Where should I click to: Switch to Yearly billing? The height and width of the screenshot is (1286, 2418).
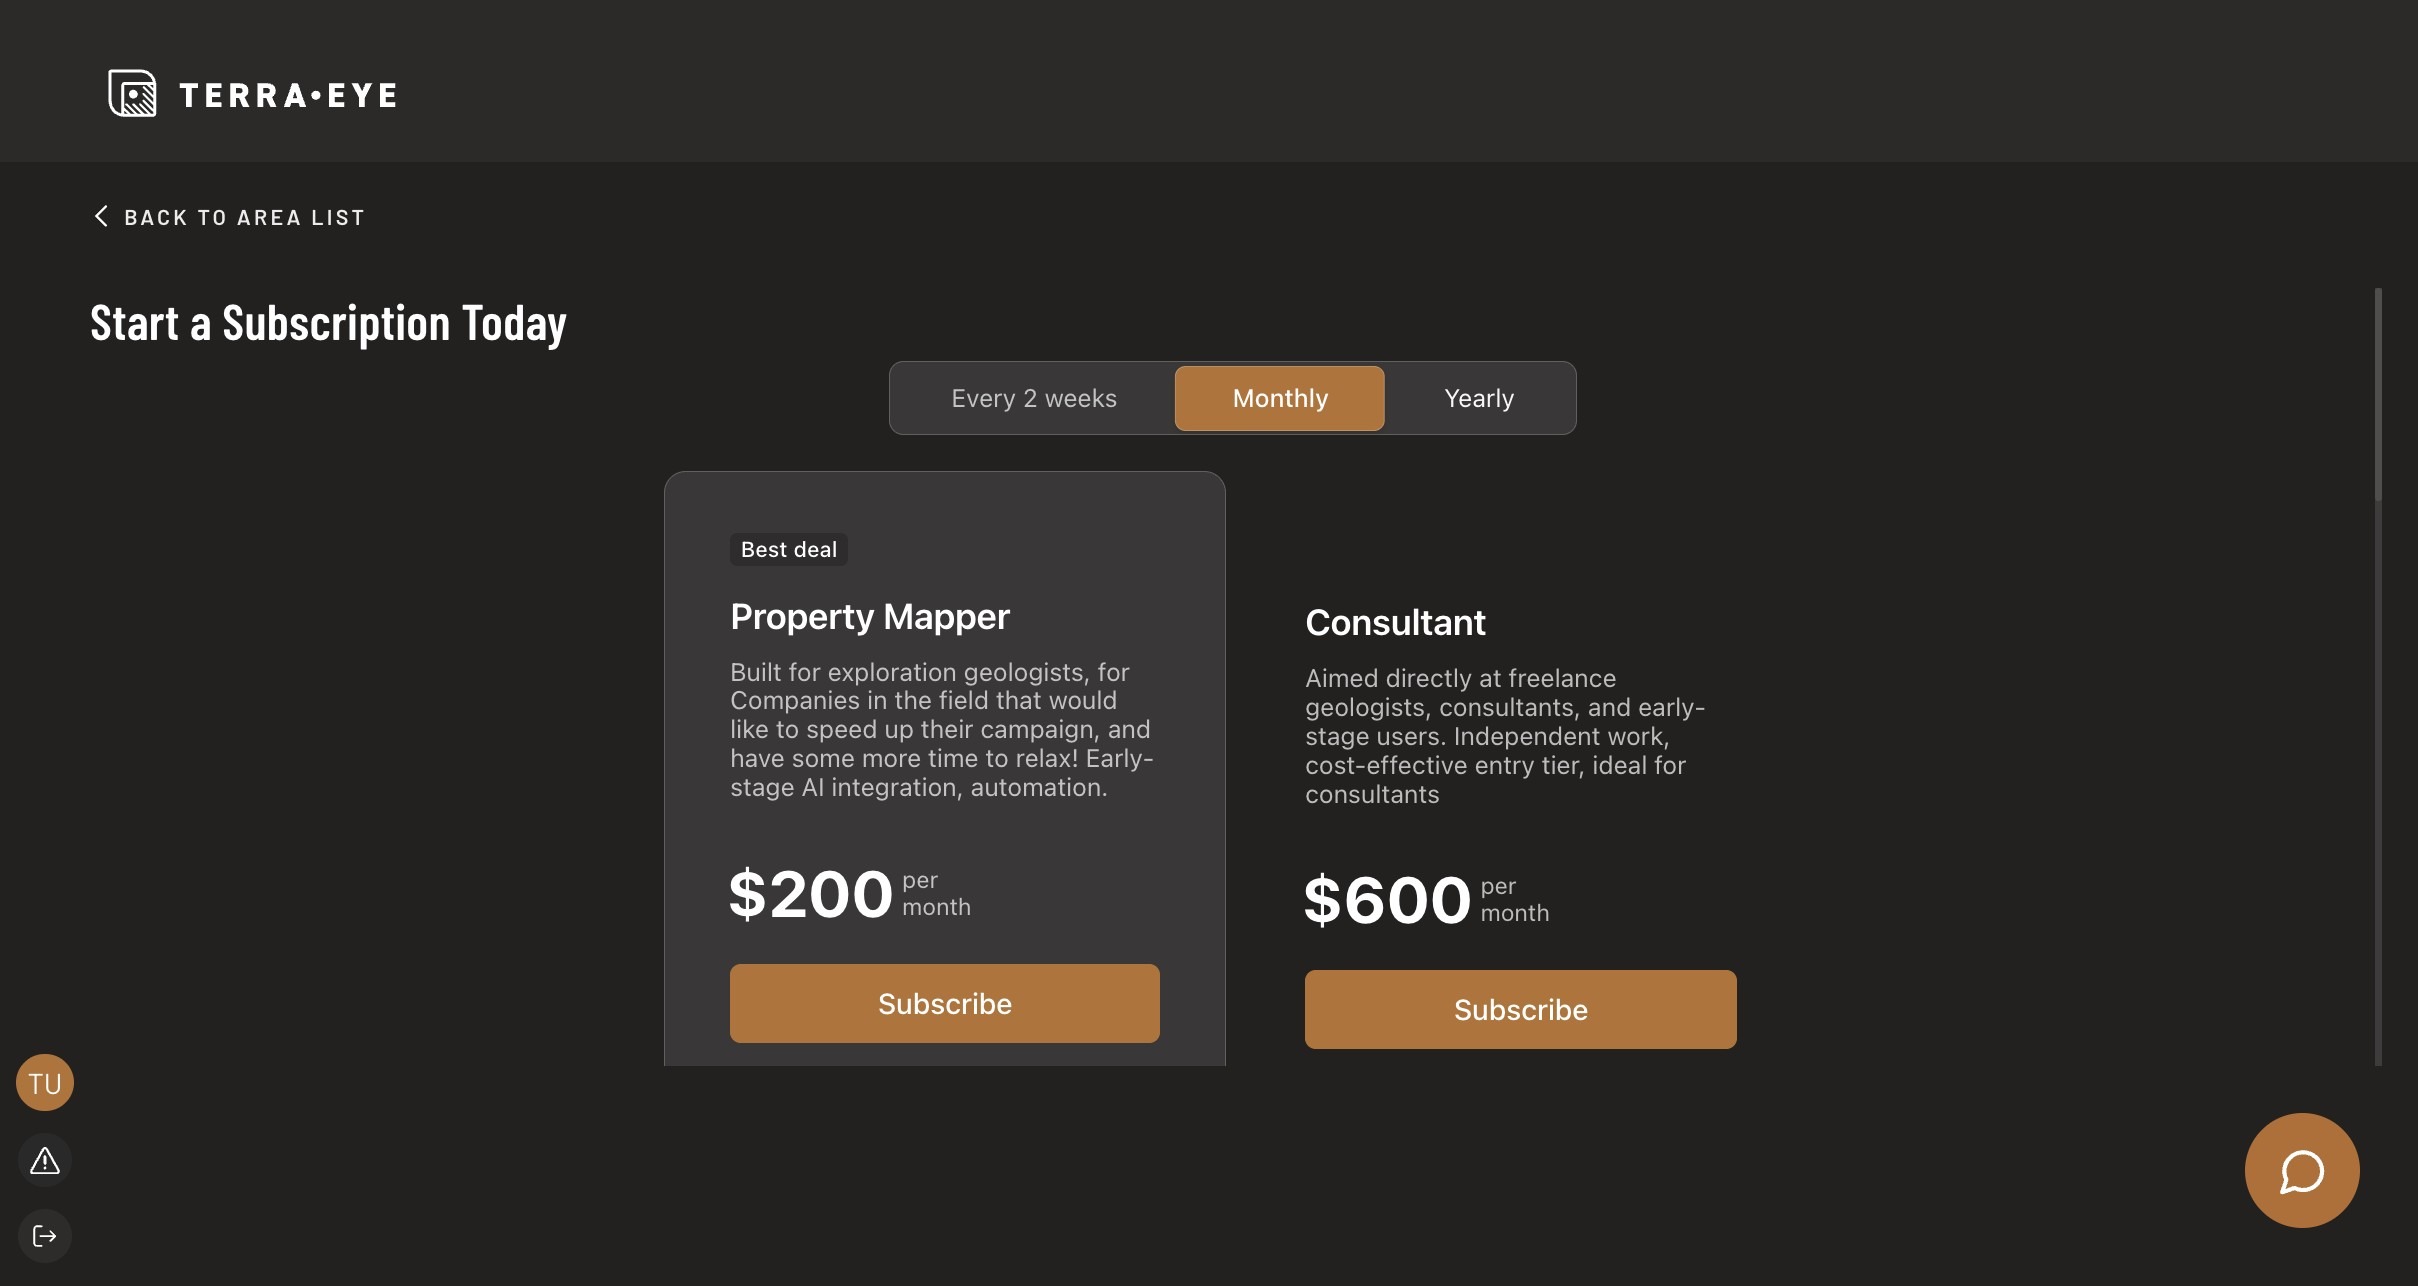[x=1478, y=398]
